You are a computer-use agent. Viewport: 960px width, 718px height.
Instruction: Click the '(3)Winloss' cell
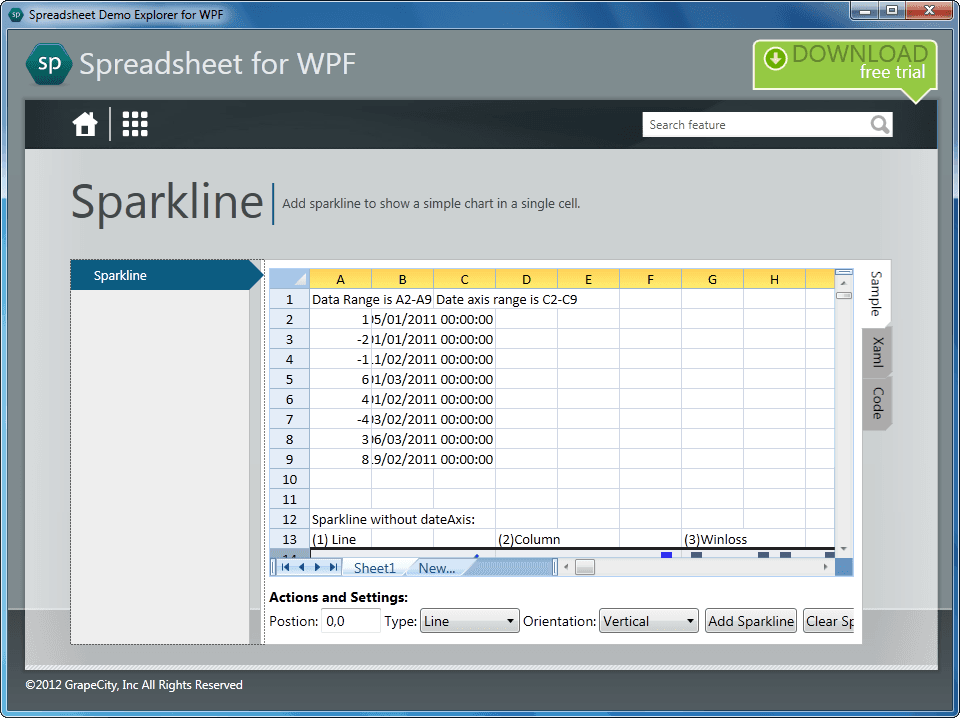(713, 539)
